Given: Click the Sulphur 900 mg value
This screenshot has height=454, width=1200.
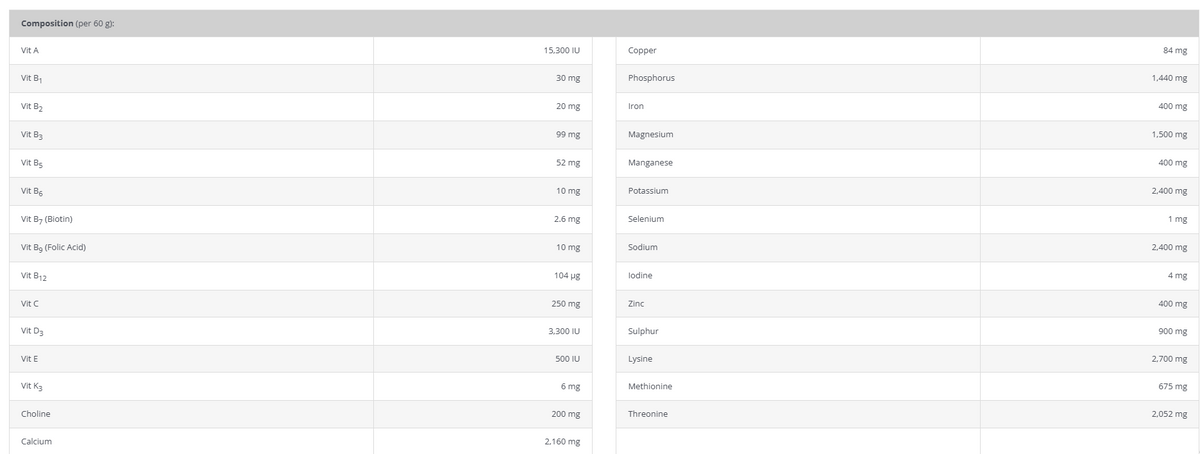Looking at the screenshot, I should 1173,330.
